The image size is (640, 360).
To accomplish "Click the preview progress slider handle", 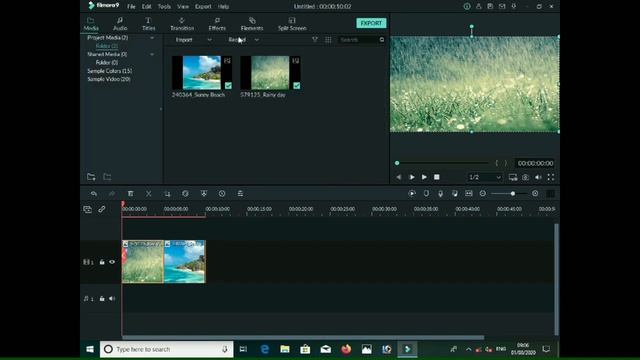I will tap(397, 163).
